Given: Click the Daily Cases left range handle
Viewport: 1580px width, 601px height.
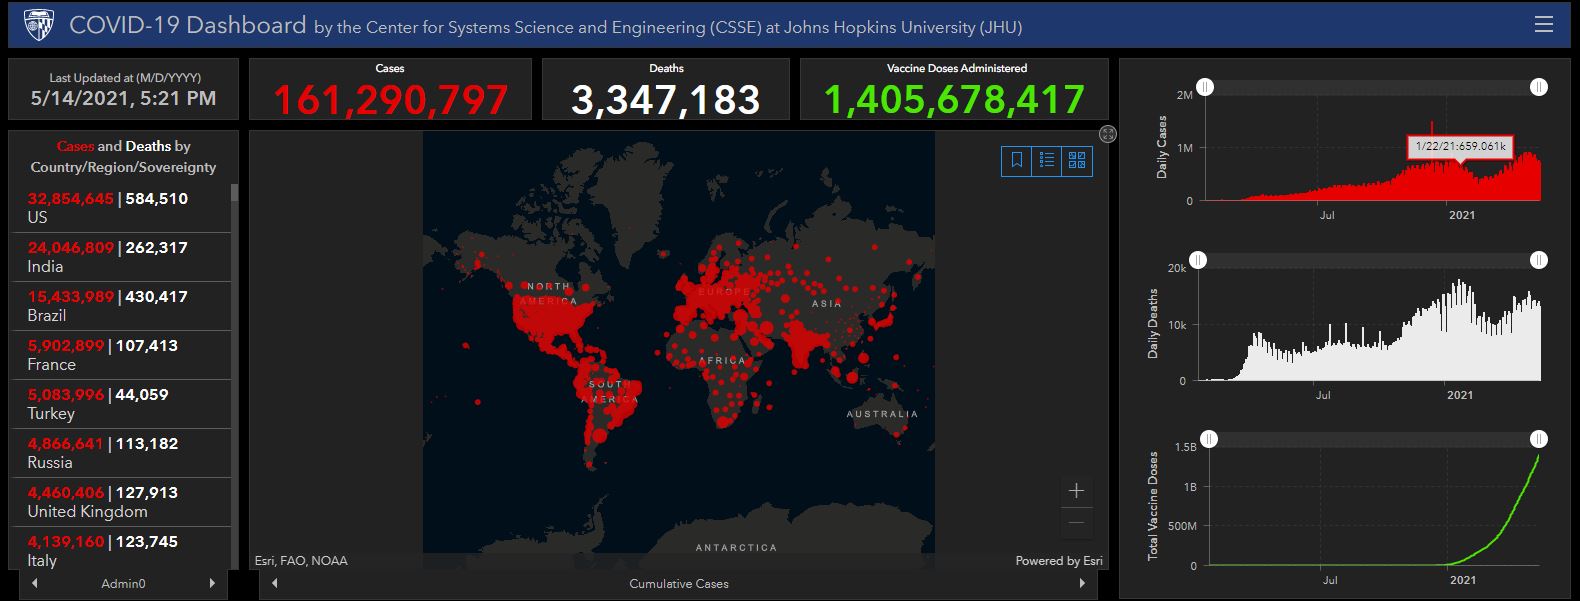Looking at the screenshot, I should coord(1206,88).
